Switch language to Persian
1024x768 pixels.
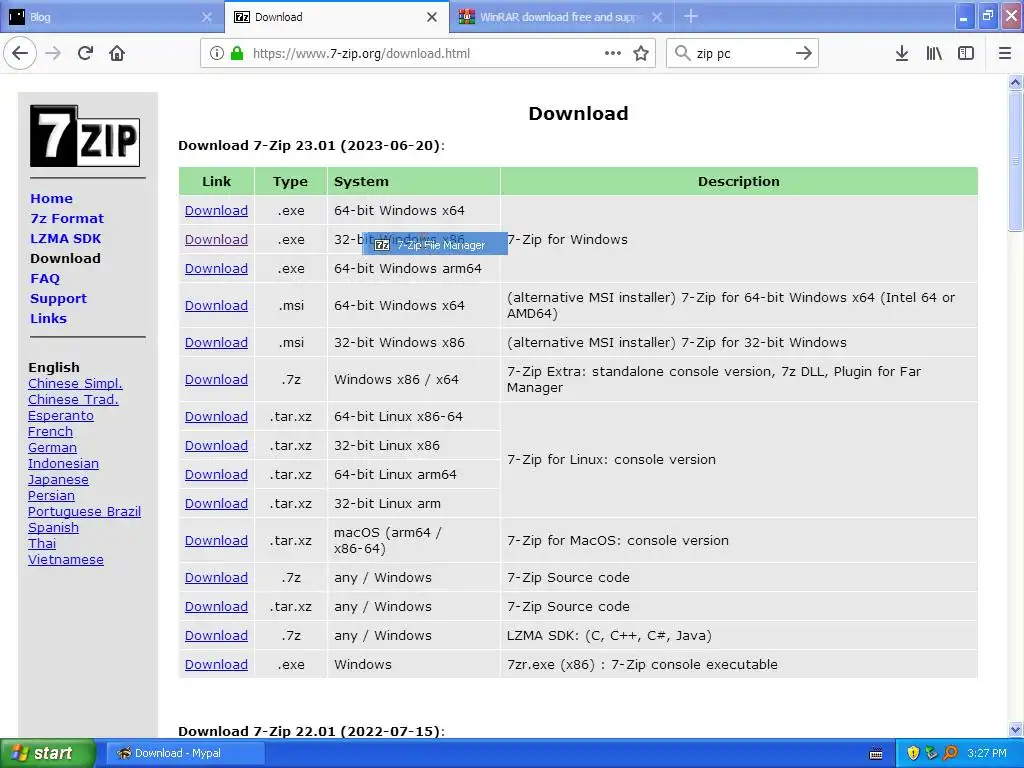(51, 496)
